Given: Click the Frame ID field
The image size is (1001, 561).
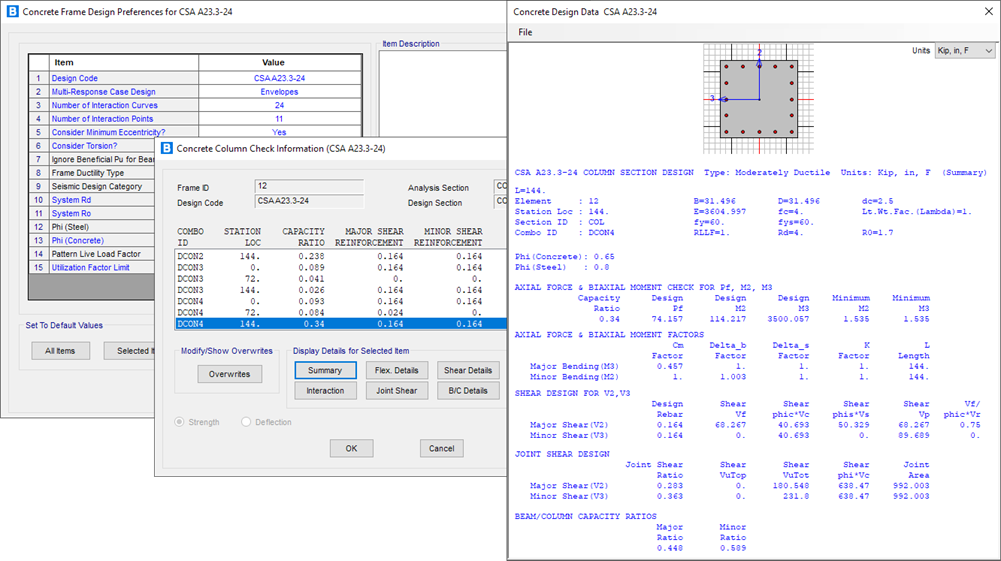Looking at the screenshot, I should pyautogui.click(x=309, y=187).
